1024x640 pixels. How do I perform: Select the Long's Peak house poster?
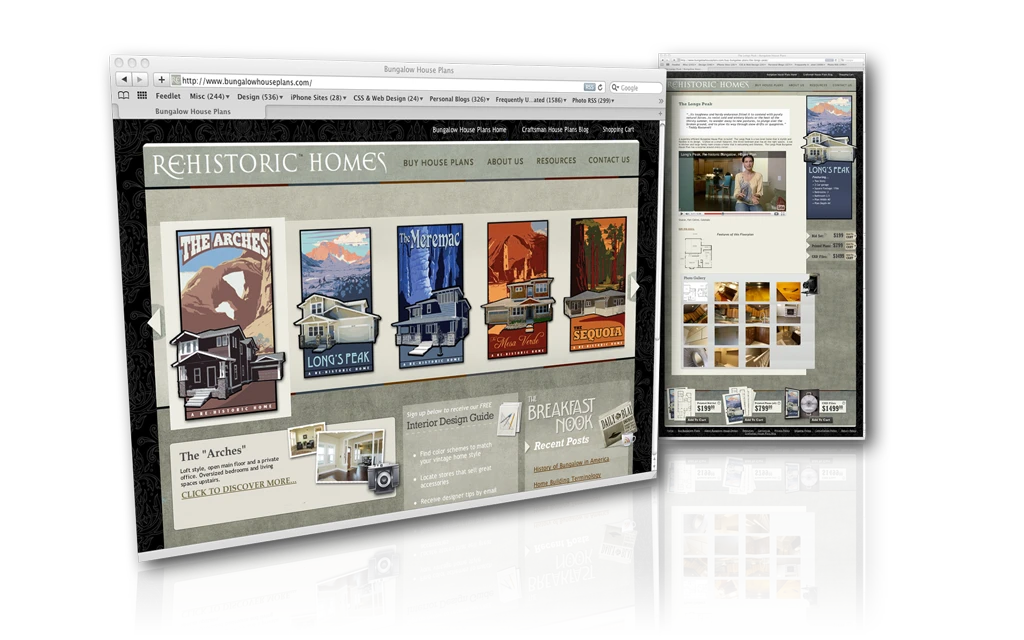click(x=337, y=302)
